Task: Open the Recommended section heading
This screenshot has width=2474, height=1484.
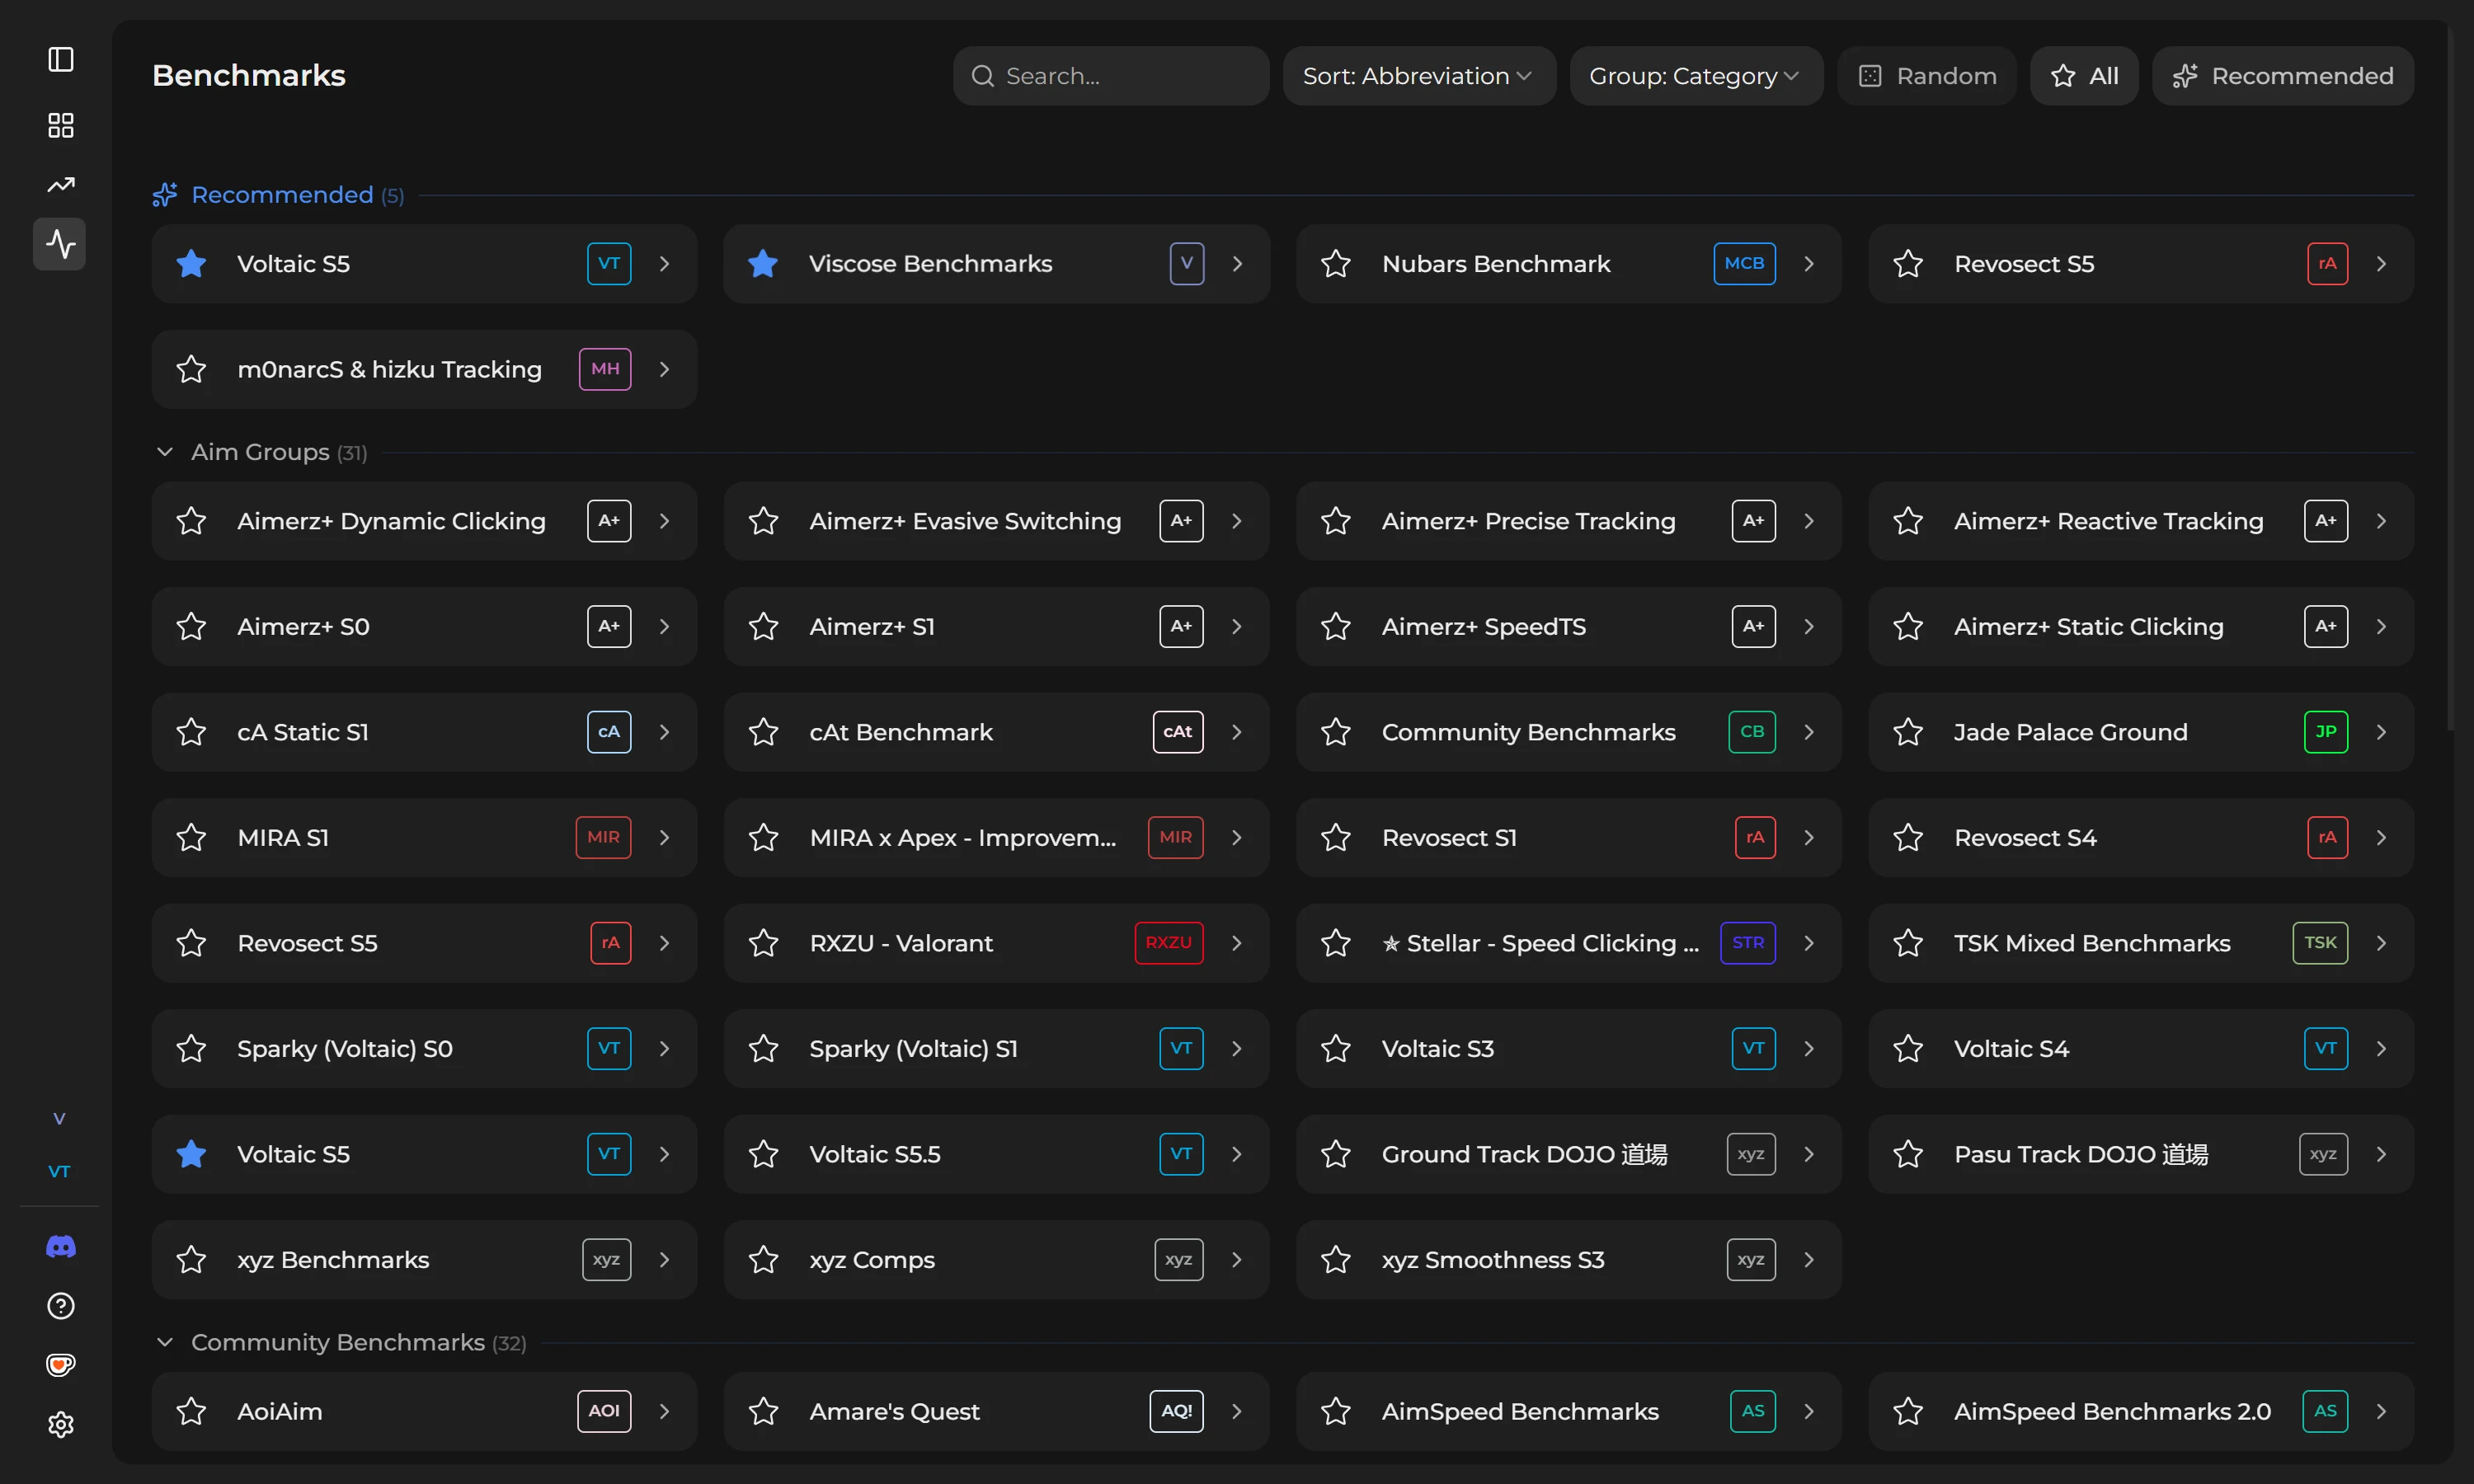Action: coord(282,194)
